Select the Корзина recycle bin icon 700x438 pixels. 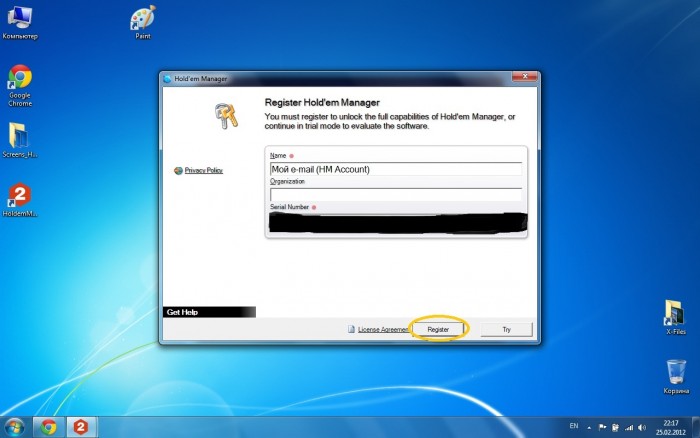tap(676, 377)
